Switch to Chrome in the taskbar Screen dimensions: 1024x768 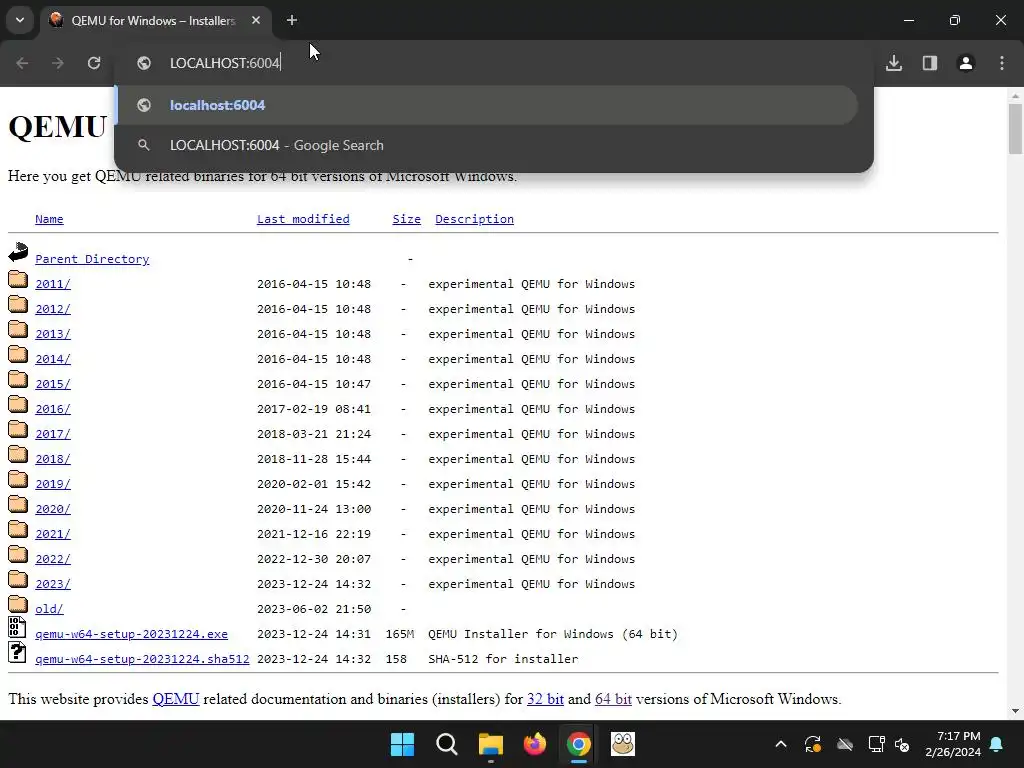(579, 744)
